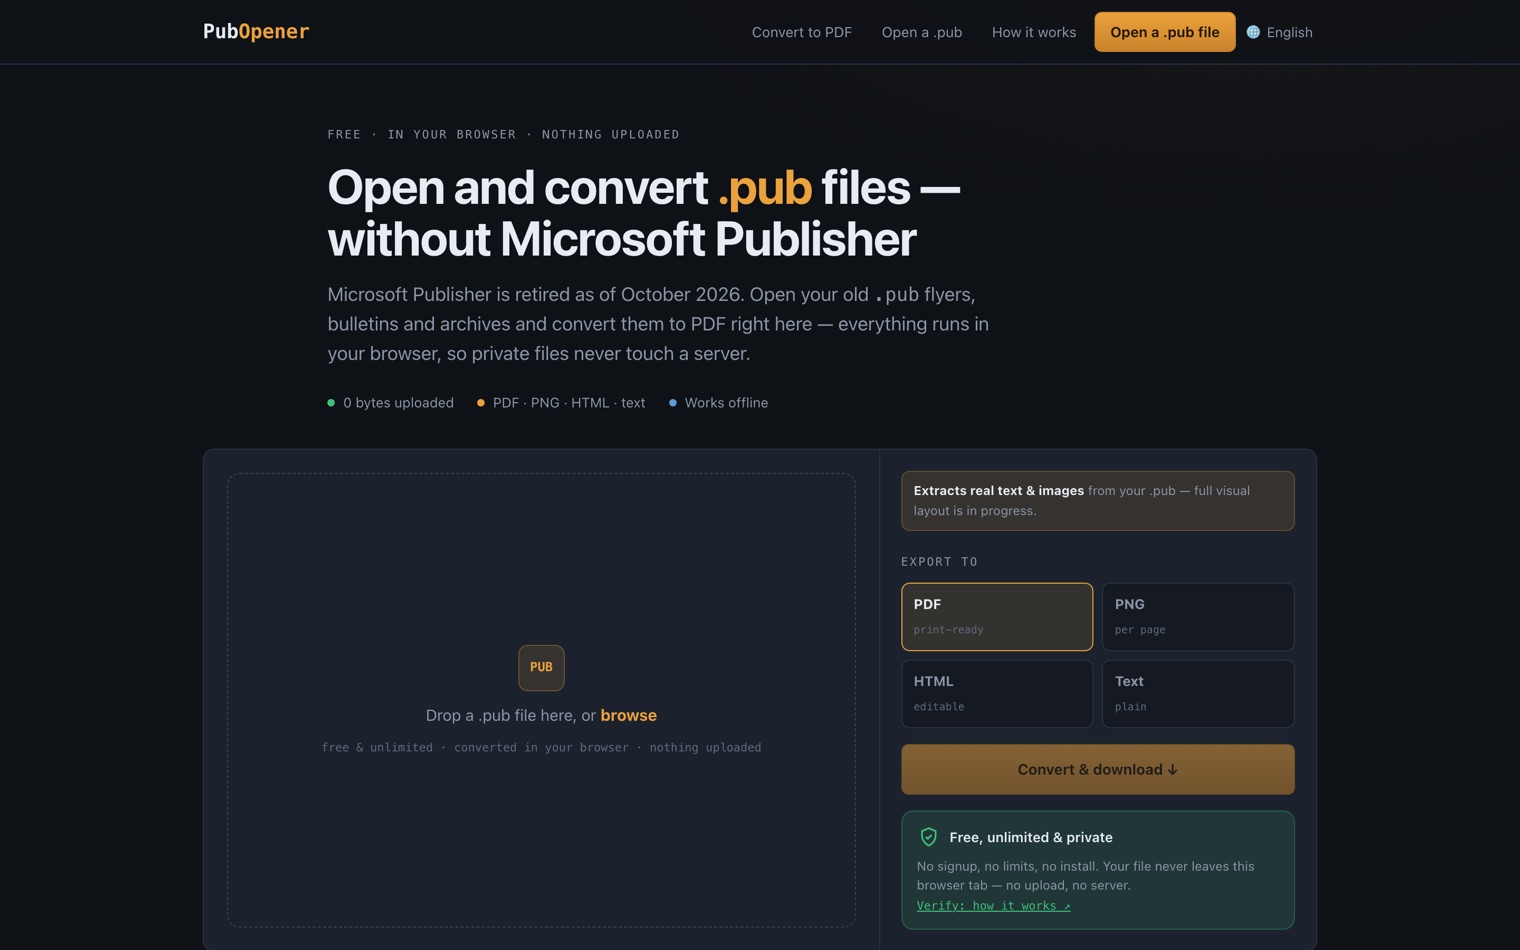The height and width of the screenshot is (950, 1520).
Task: Click the main 'Open and convert .pub files' headline
Action: click(644, 213)
